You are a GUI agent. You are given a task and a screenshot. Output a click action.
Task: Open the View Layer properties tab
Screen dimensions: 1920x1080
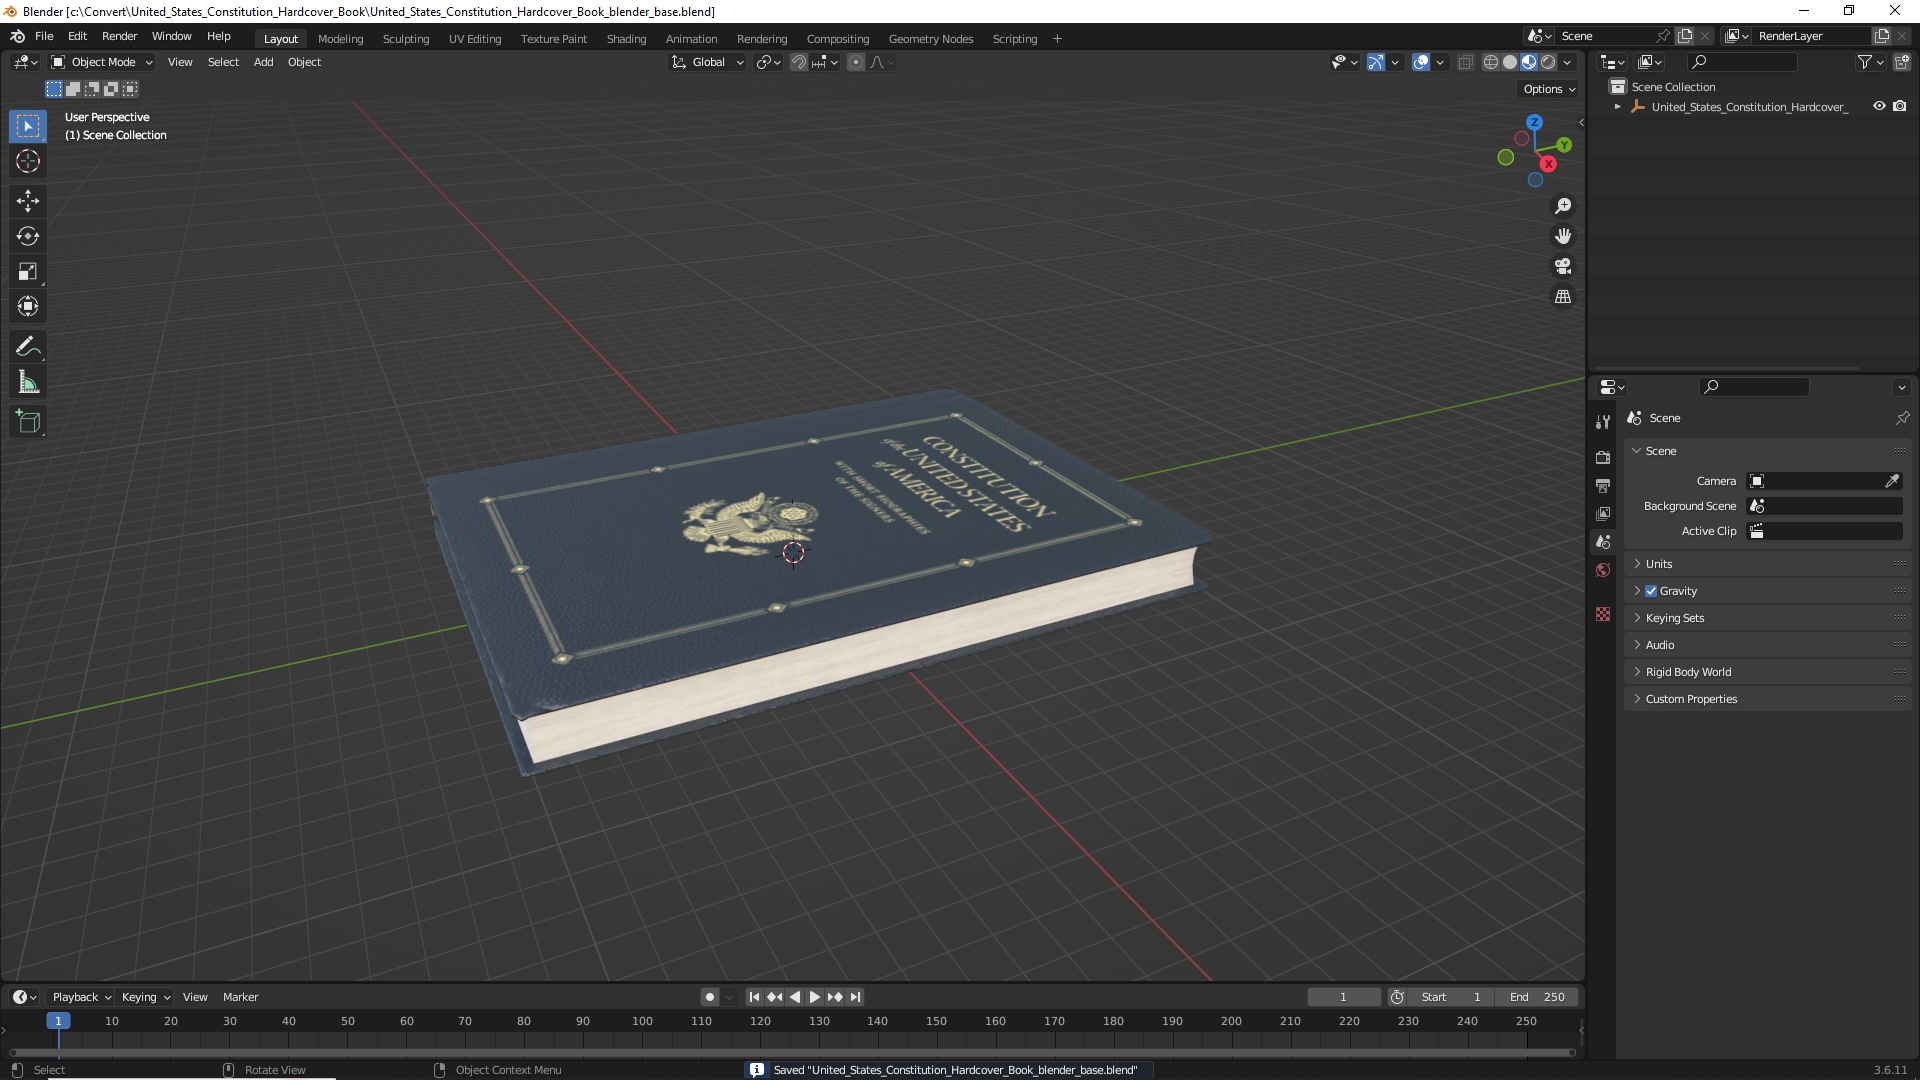click(x=1603, y=513)
